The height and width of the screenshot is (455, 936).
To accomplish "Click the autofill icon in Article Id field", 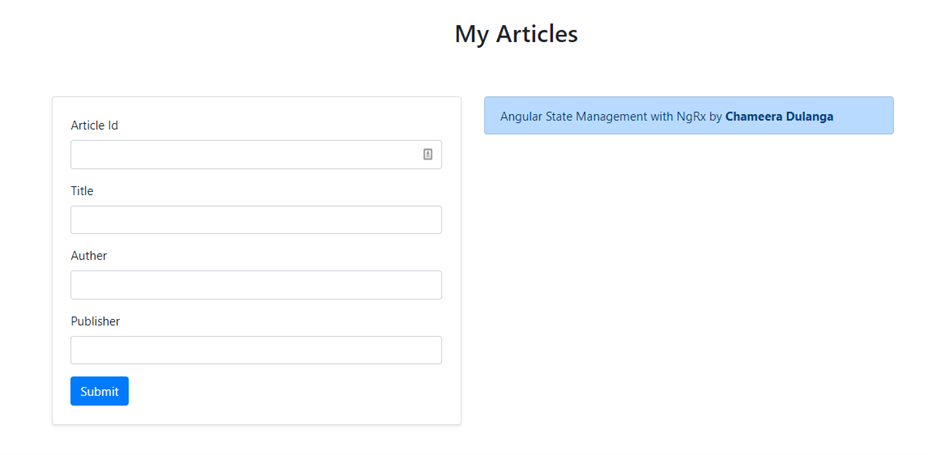I will click(427, 154).
